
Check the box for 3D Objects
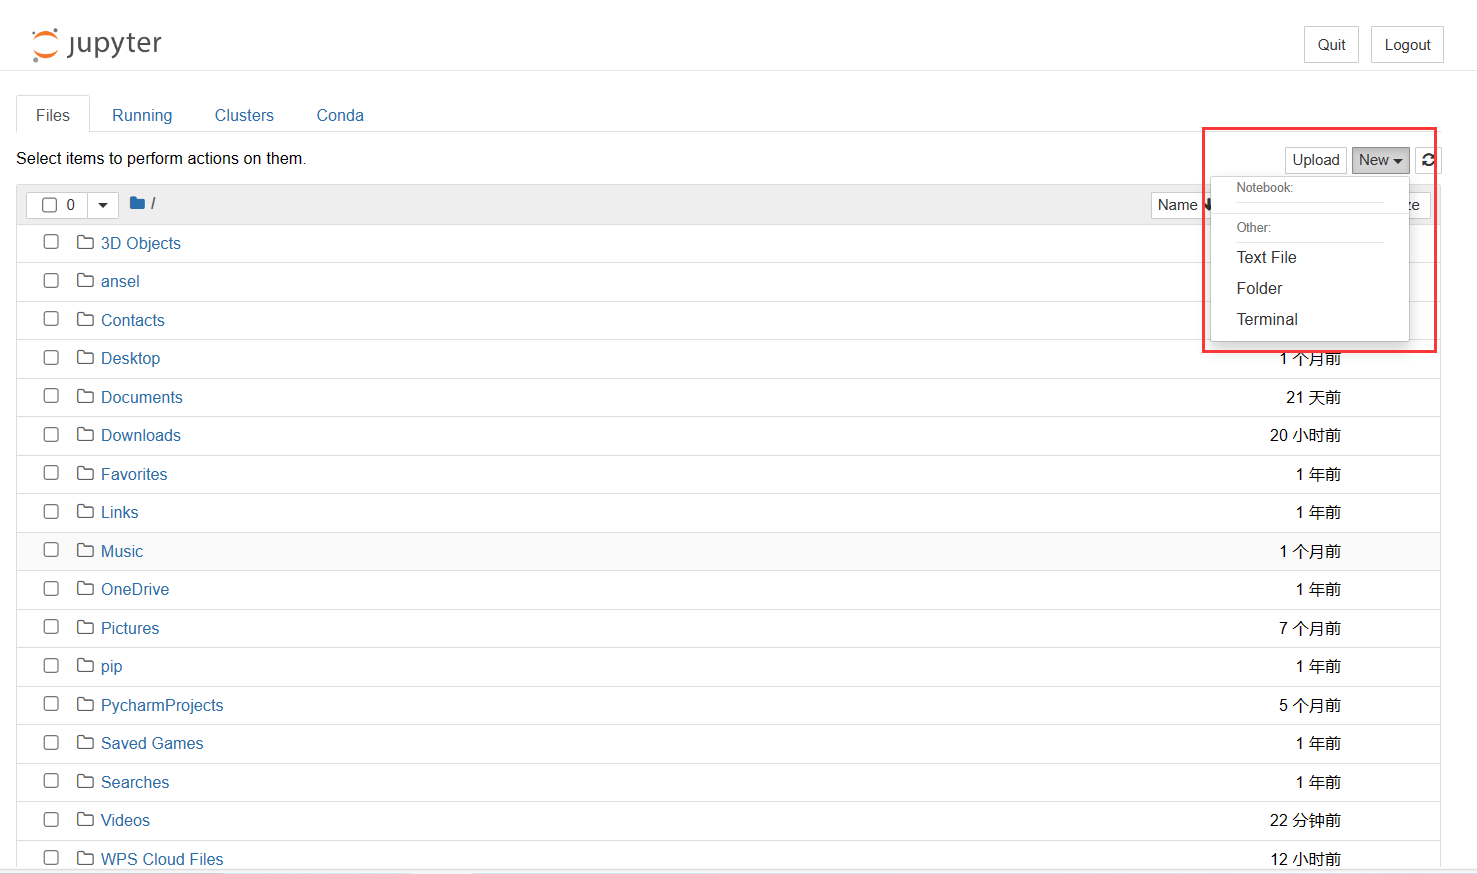tap(51, 242)
